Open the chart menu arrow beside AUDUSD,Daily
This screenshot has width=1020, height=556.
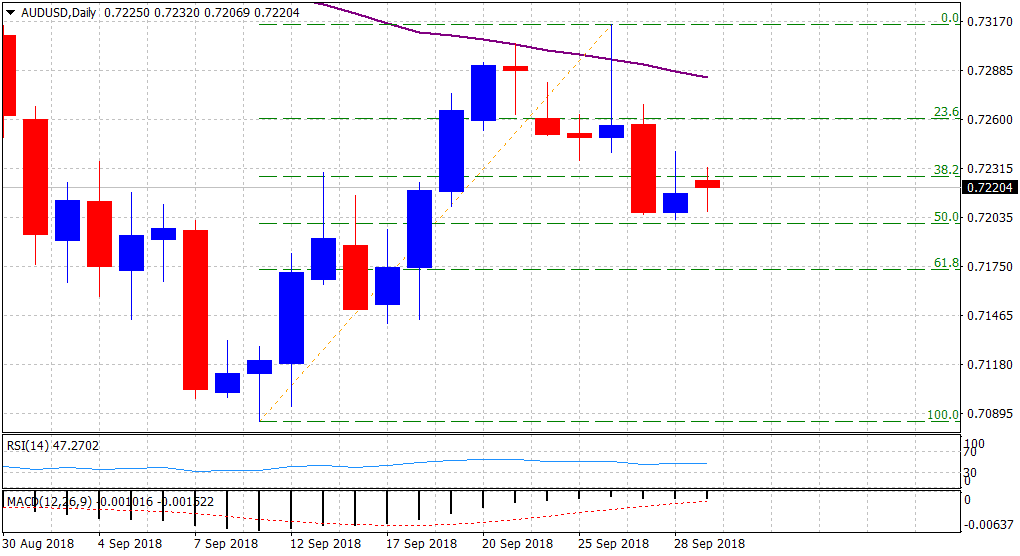pos(10,12)
